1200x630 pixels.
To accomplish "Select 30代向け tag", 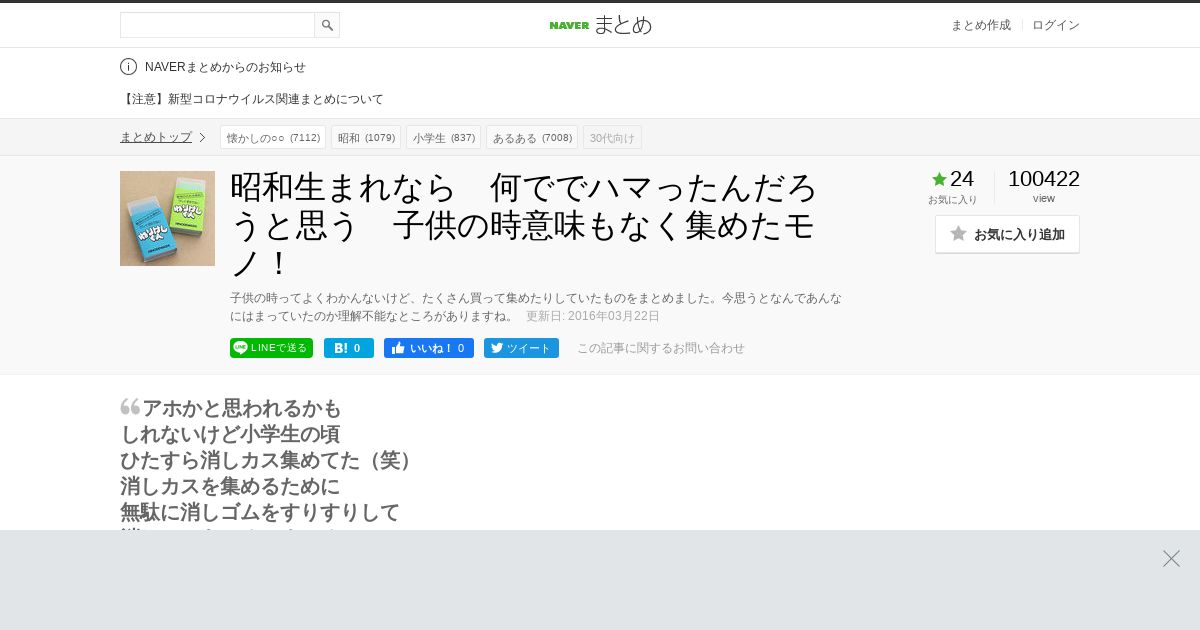I will (x=612, y=137).
